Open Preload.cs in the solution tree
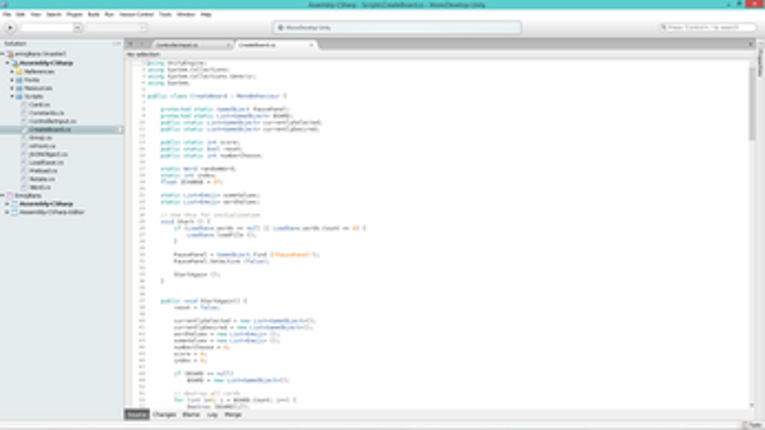This screenshot has height=430, width=765. (x=43, y=171)
